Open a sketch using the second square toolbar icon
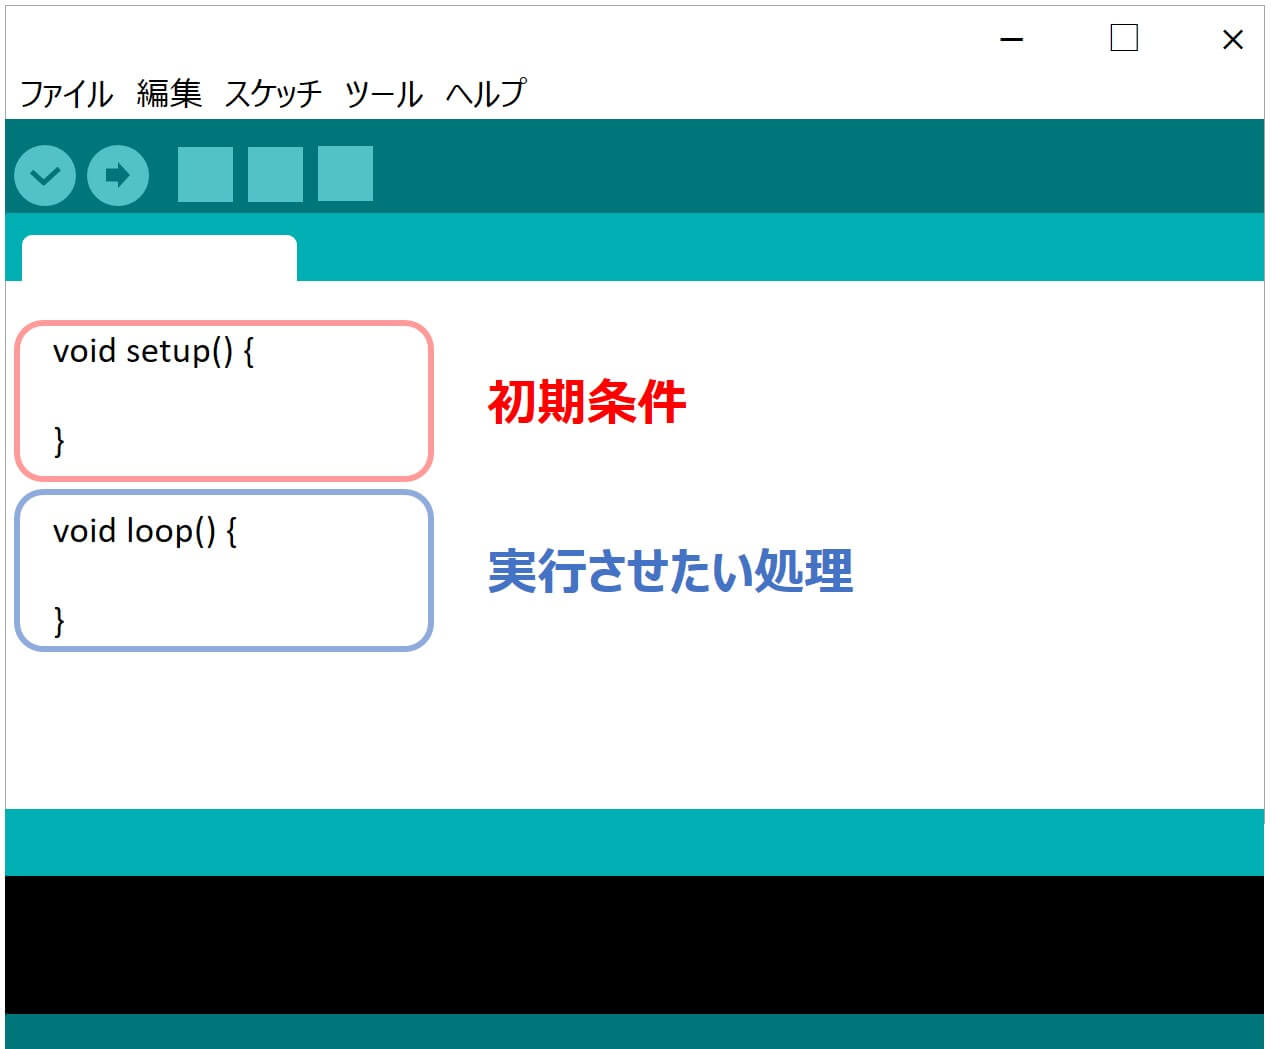Screen dimensions: 1271x1049 click(274, 175)
